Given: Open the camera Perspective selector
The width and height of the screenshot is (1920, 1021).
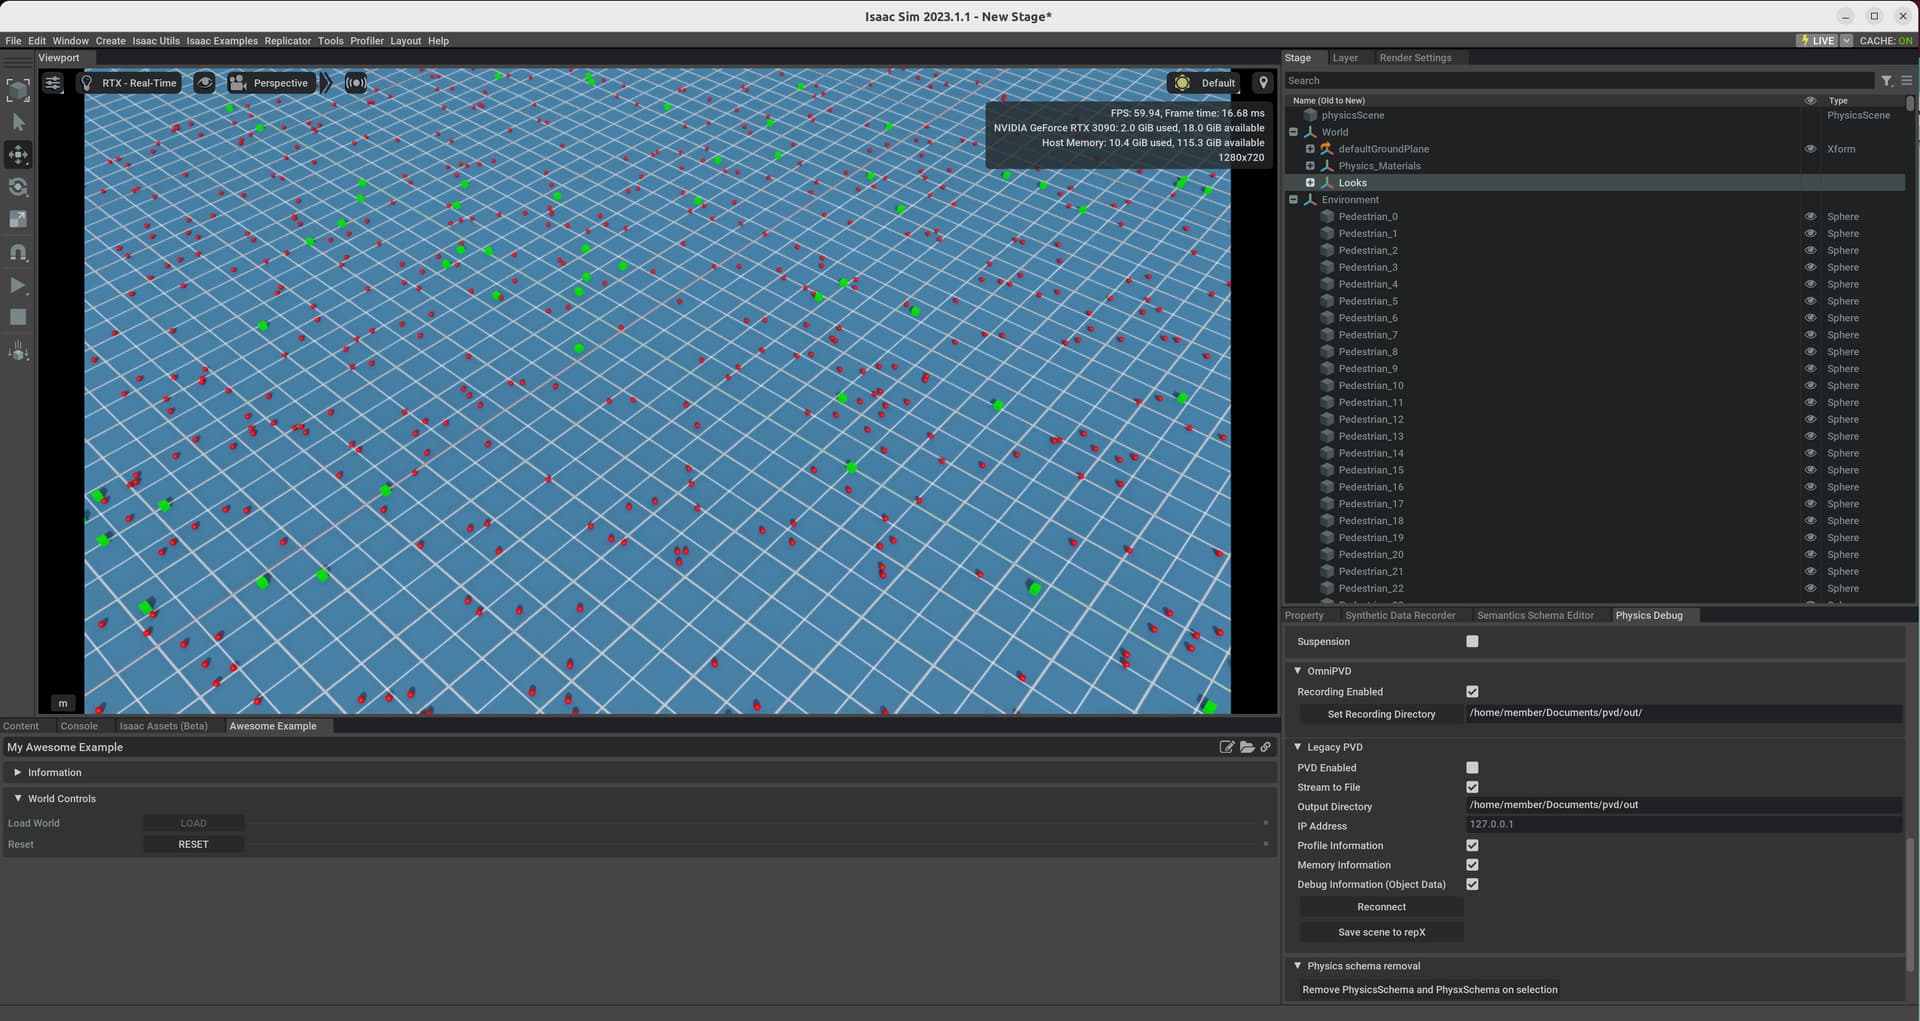Looking at the screenshot, I should (x=270, y=83).
